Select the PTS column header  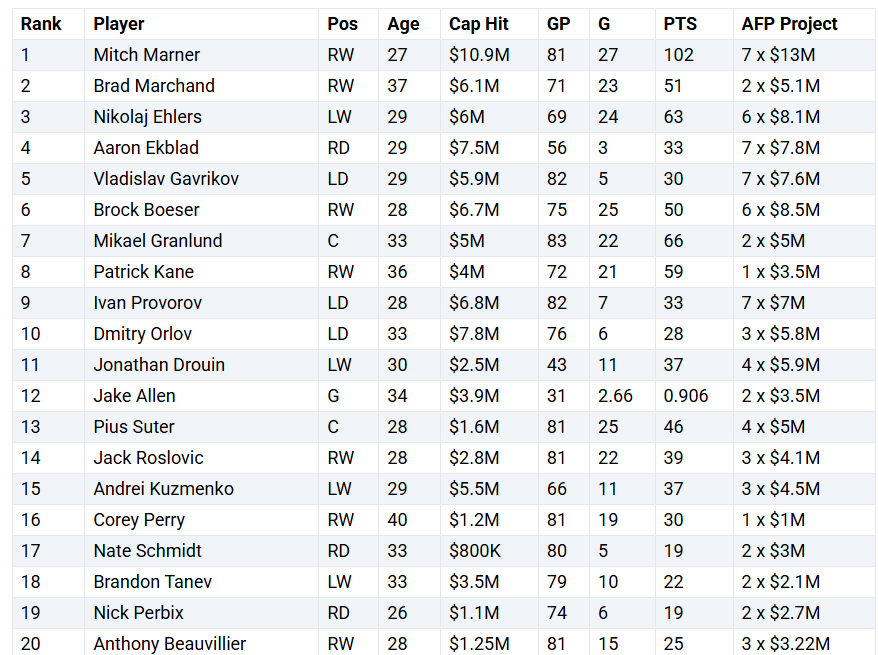coord(680,24)
